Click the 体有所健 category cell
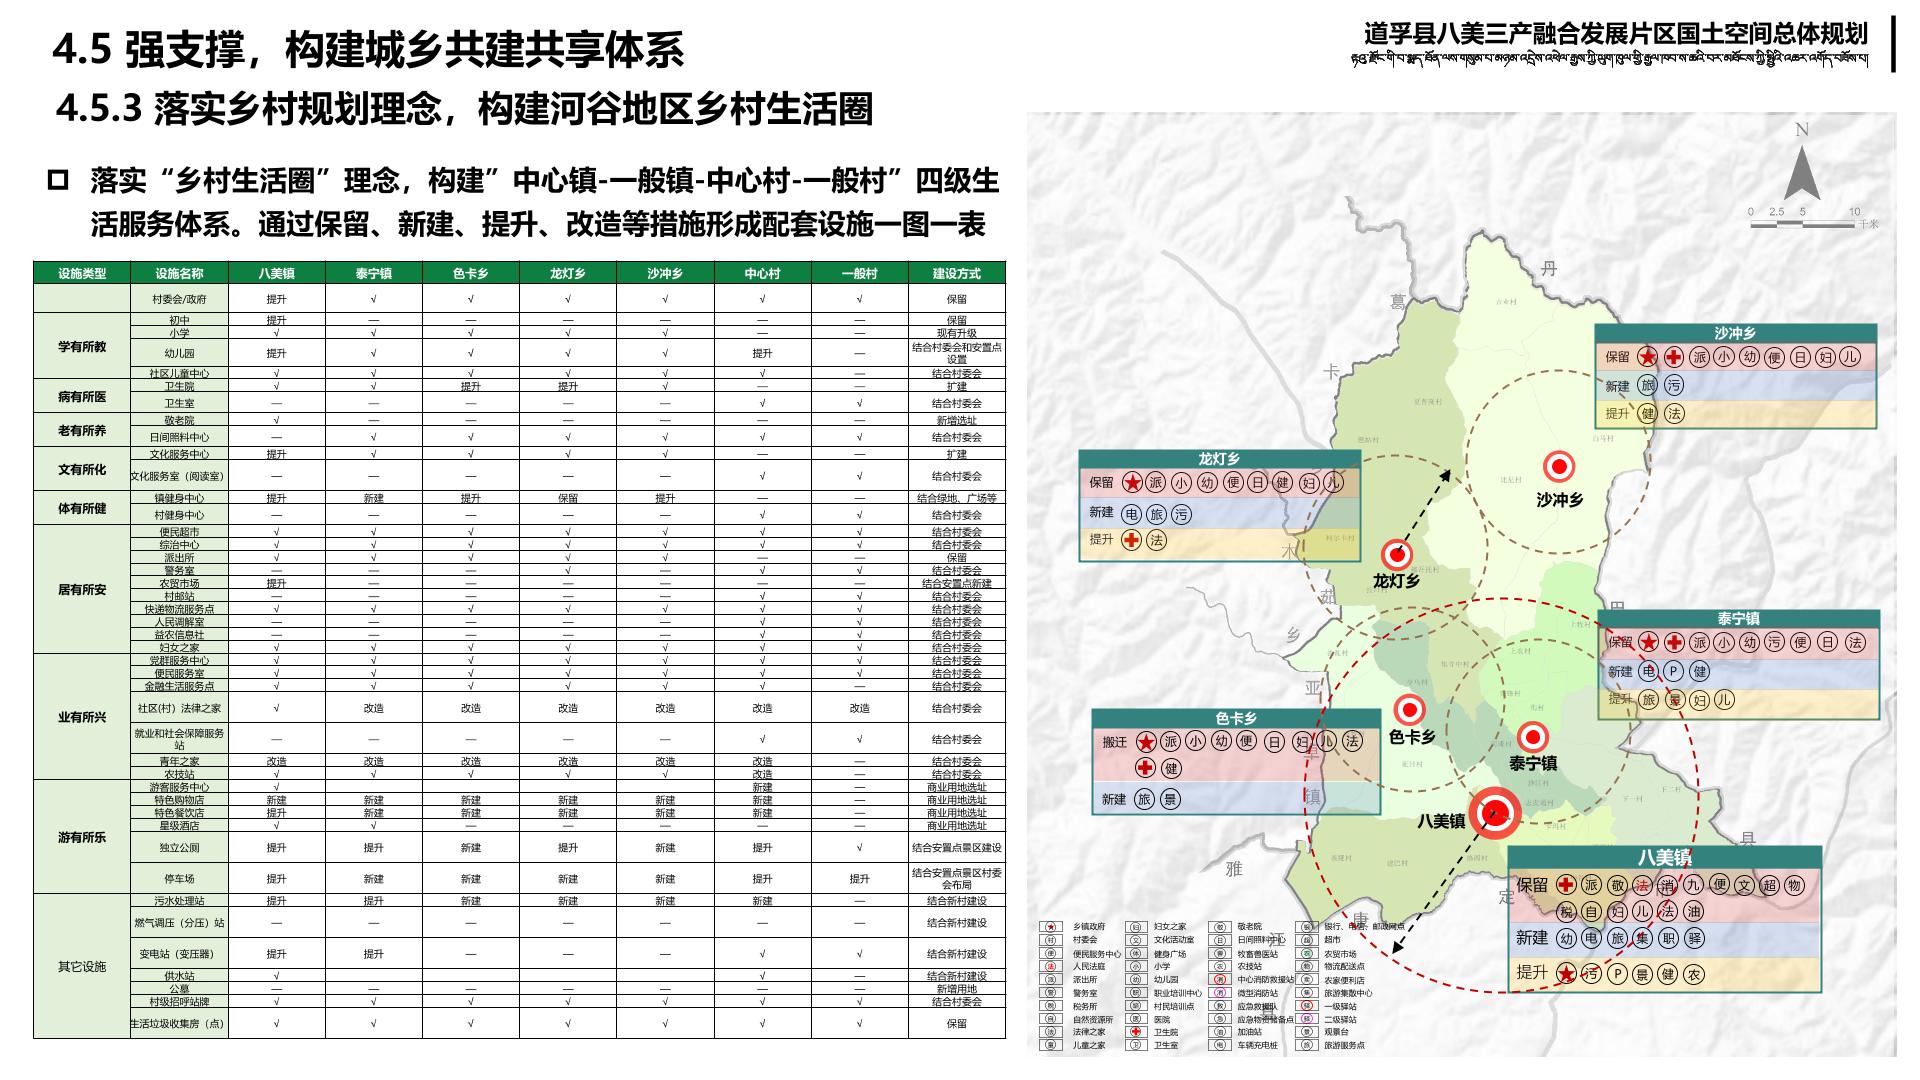Image resolution: width=1920 pixels, height=1080 pixels. coord(82,508)
